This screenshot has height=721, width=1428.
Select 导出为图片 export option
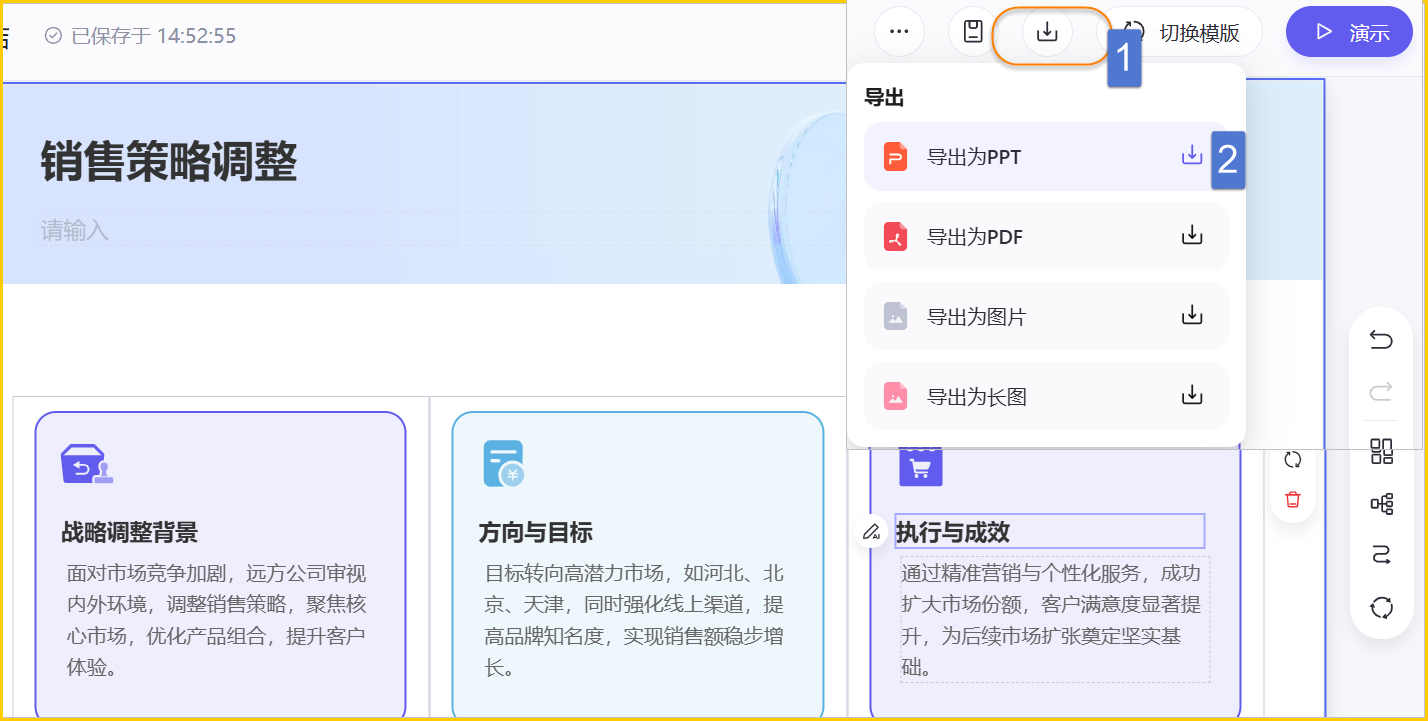1046,316
